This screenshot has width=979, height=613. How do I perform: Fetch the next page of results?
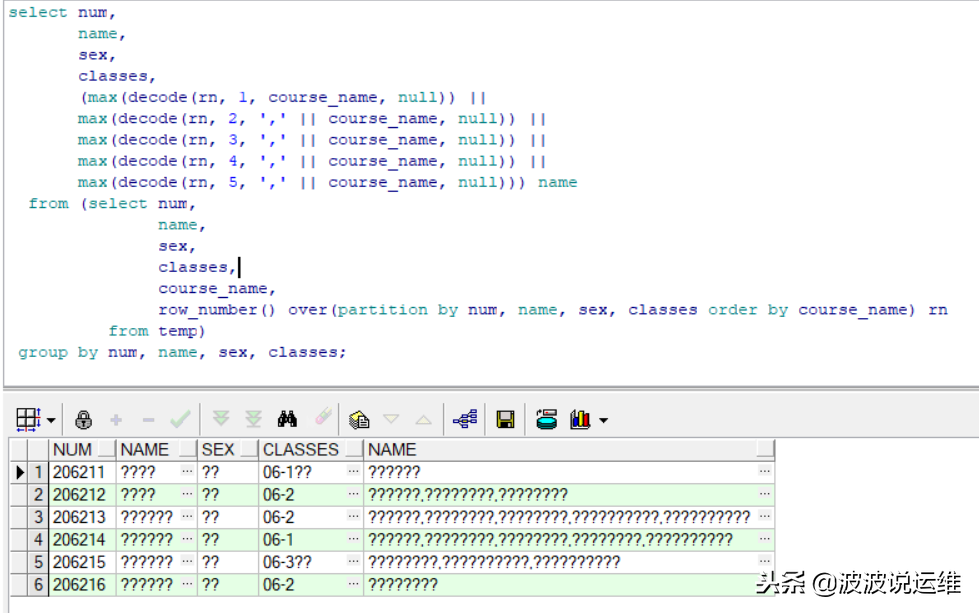click(222, 419)
